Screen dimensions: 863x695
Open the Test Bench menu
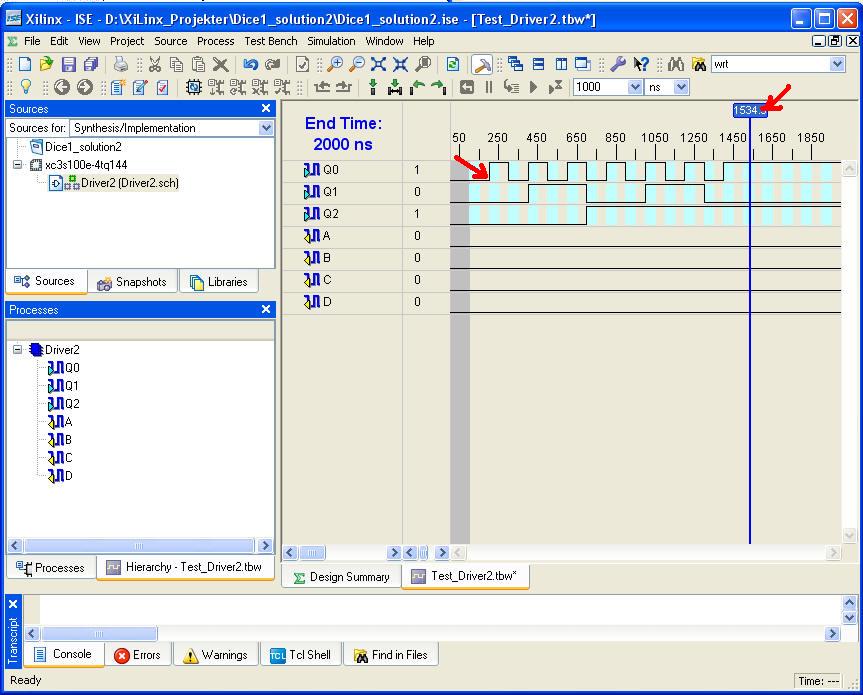pyautogui.click(x=271, y=41)
